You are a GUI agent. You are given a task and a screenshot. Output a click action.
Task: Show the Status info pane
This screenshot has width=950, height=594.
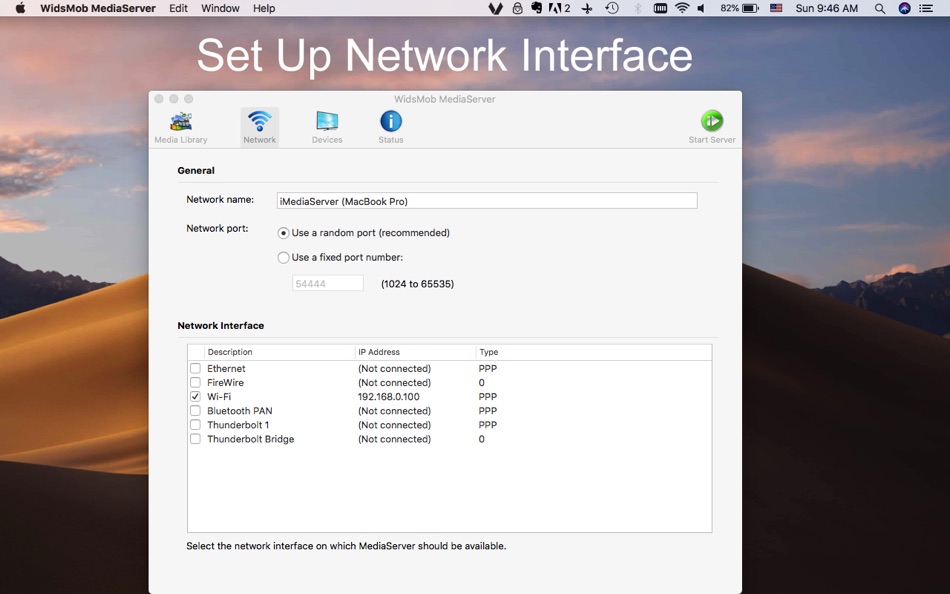point(391,128)
